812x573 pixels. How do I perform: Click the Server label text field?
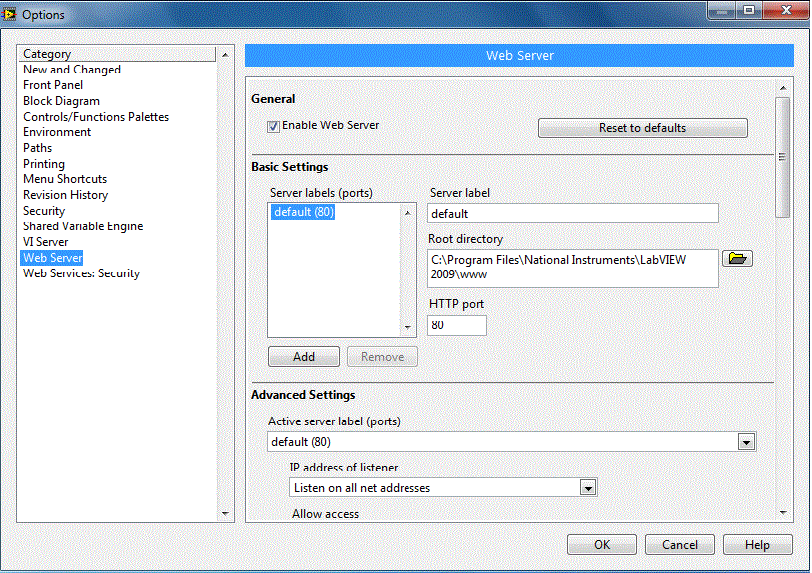[x=572, y=213]
